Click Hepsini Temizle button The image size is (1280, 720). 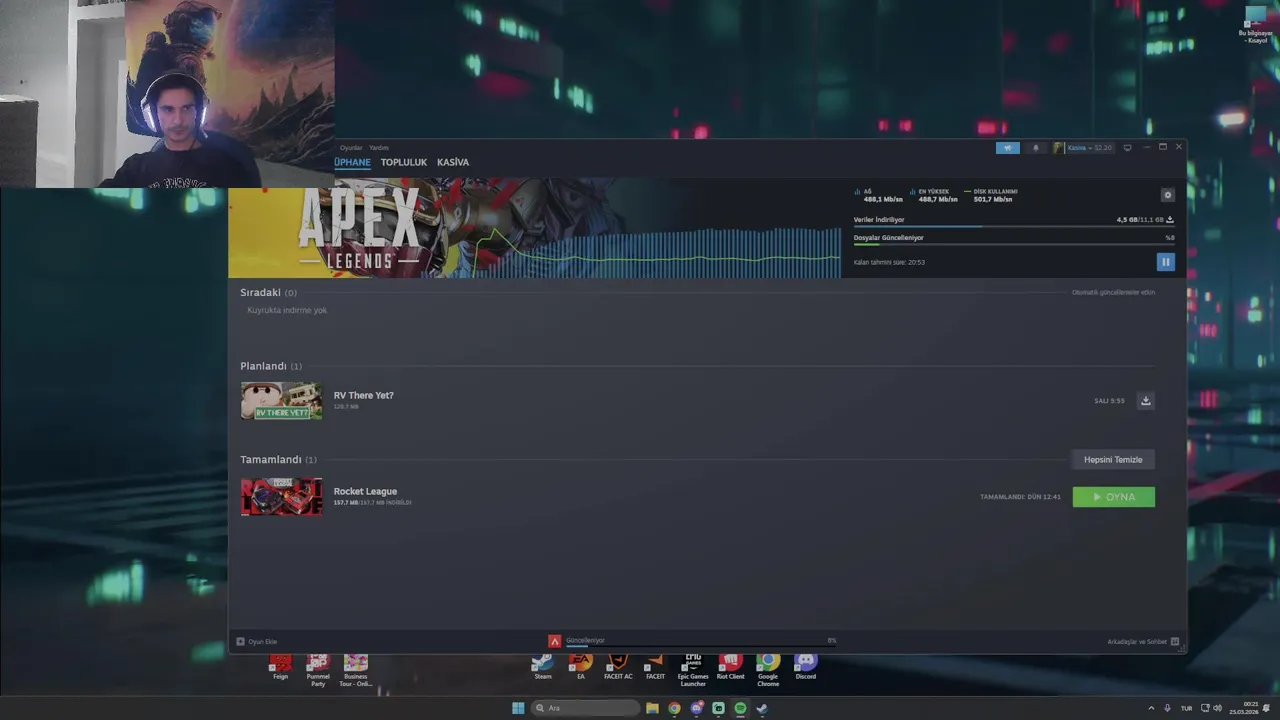(1113, 460)
